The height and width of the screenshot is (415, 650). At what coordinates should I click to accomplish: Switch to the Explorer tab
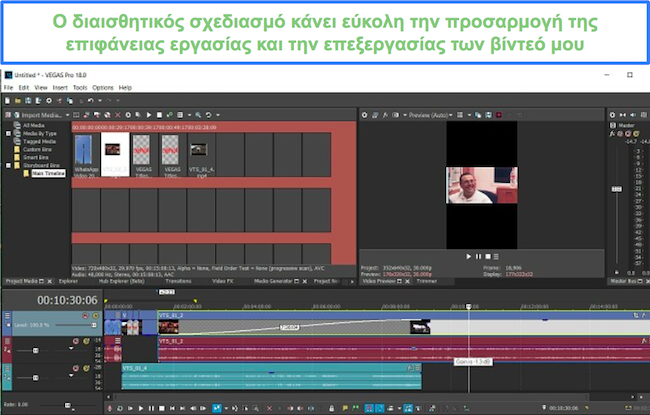pos(68,281)
